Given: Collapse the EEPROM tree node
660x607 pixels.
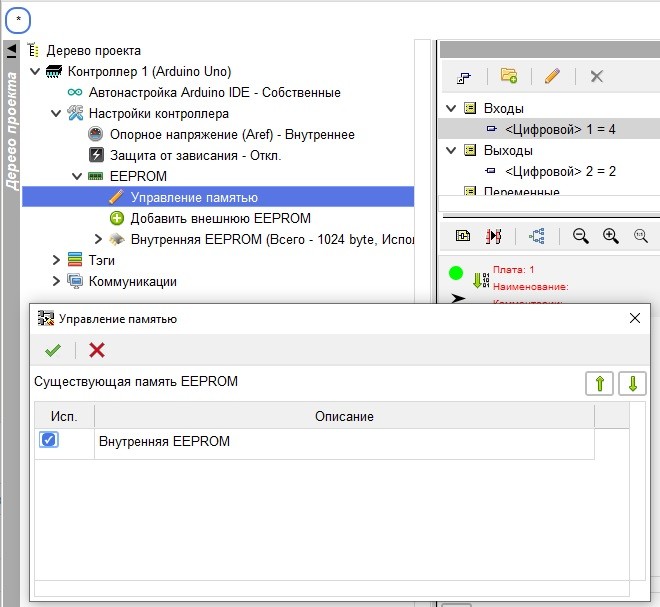Looking at the screenshot, I should coord(77,176).
